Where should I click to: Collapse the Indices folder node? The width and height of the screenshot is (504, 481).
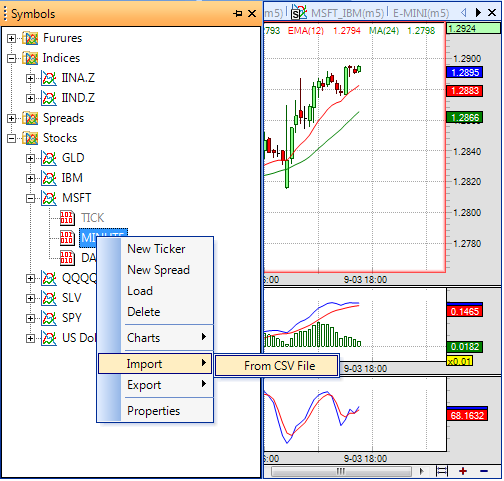11,58
